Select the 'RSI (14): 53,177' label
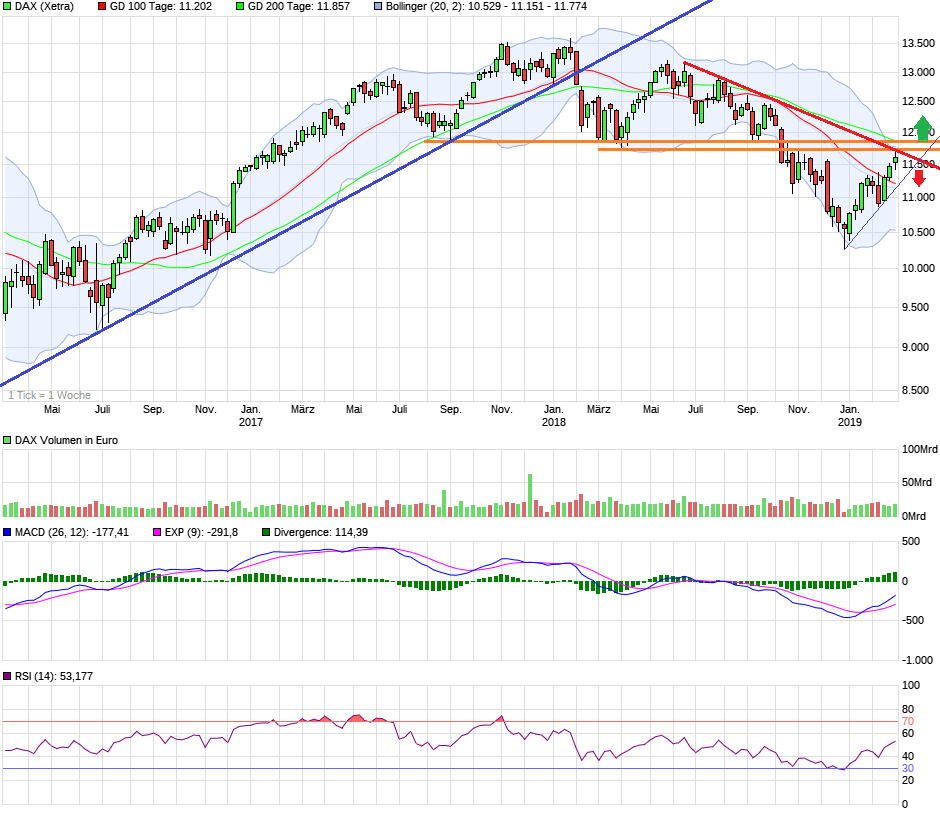This screenshot has height=814, width=940. click(x=54, y=676)
